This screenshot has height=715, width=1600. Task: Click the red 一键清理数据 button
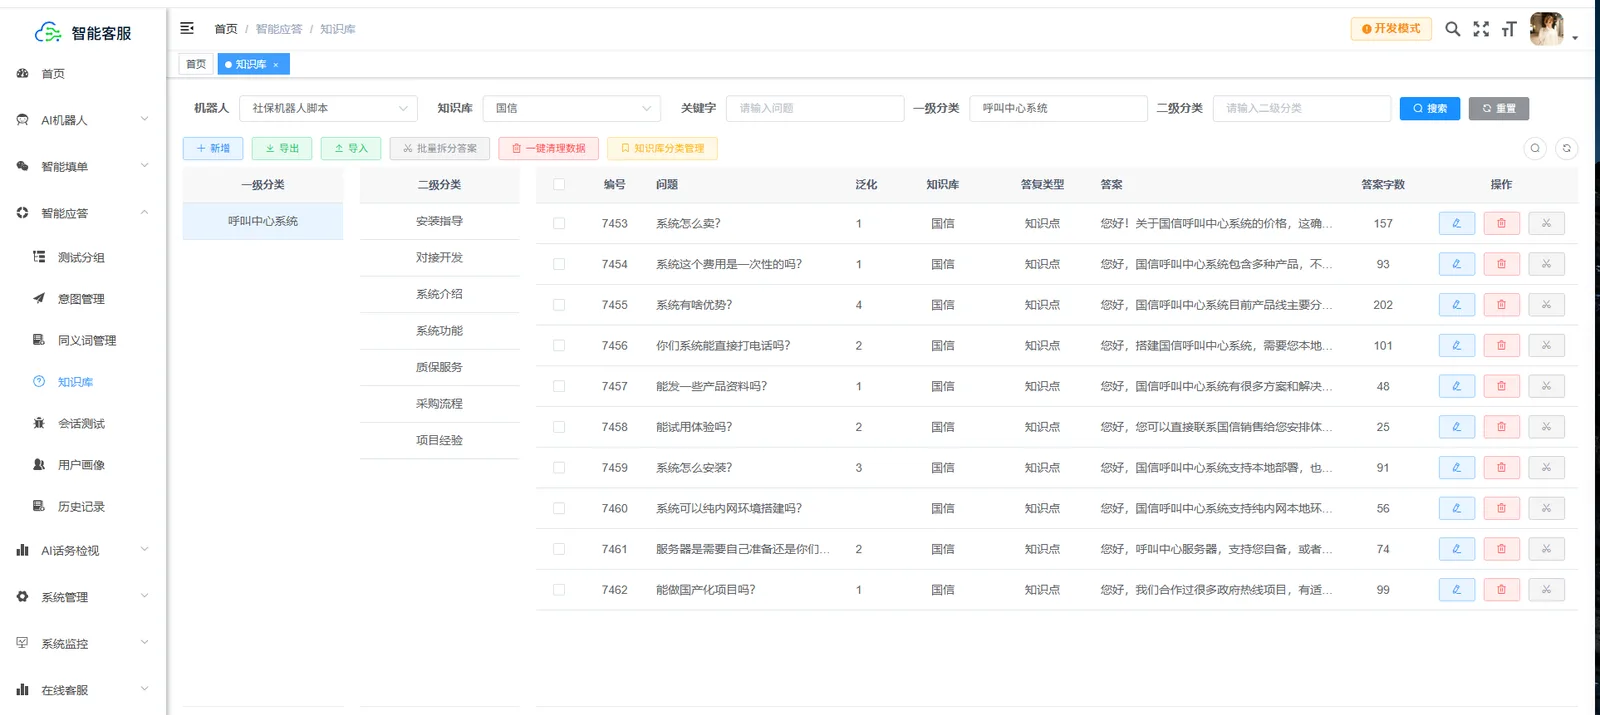548,148
